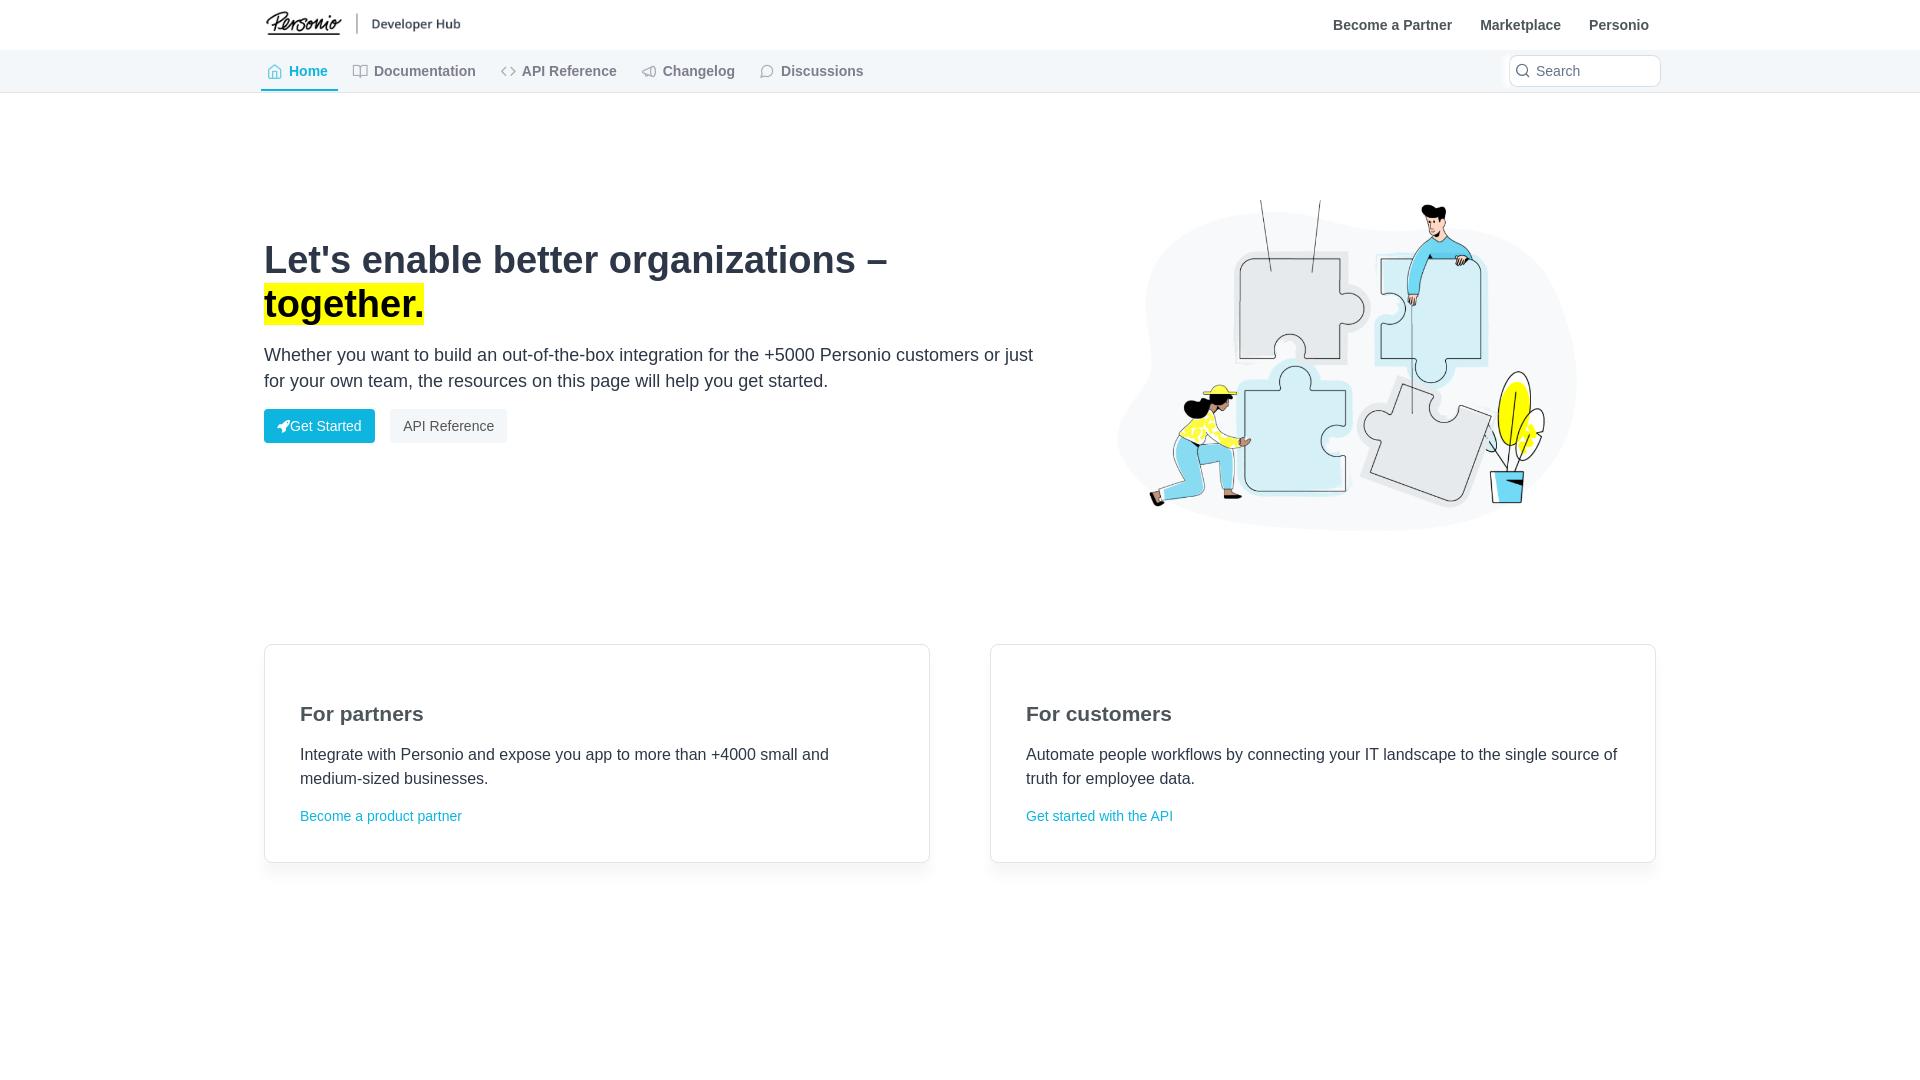Follow Become a product partner link
This screenshot has height=1080, width=1920.
(381, 816)
